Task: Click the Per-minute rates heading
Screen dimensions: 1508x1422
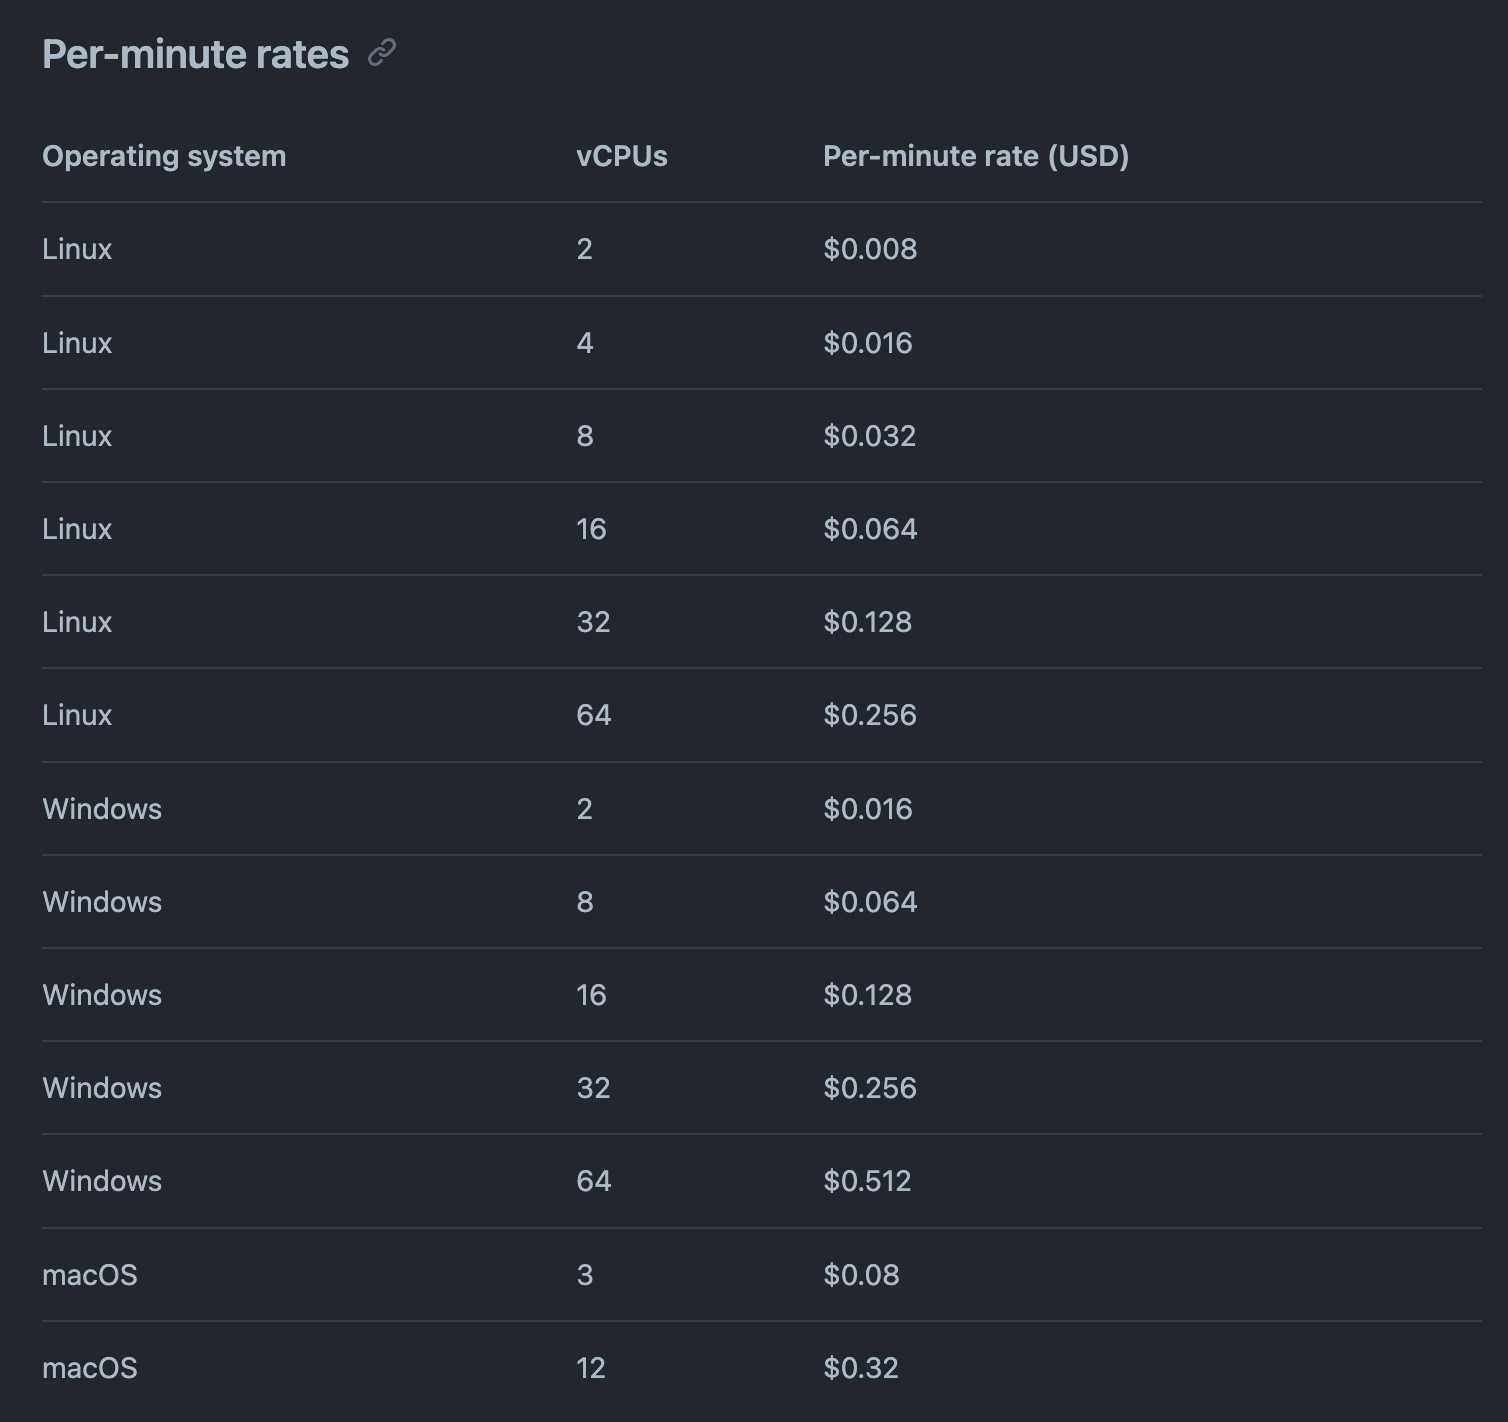Action: 195,54
